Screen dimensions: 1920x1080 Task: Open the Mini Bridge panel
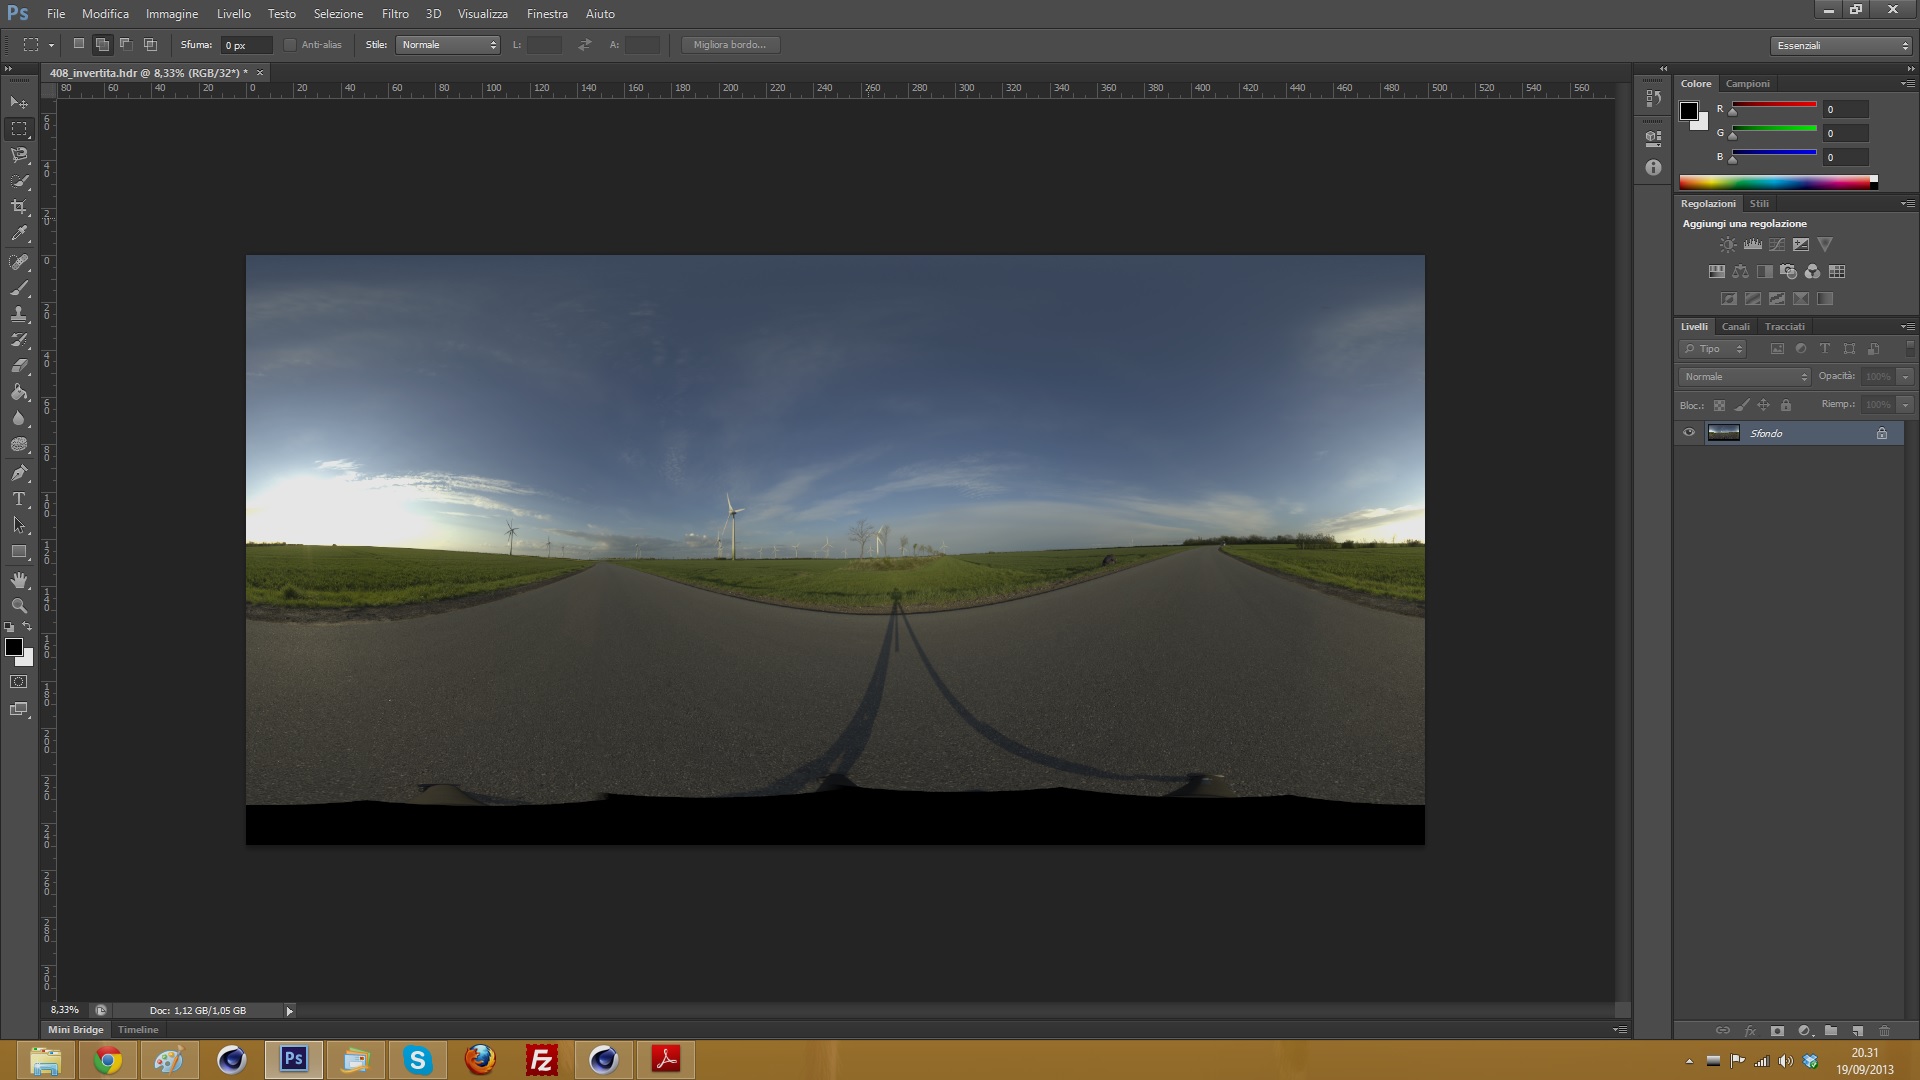(76, 1029)
